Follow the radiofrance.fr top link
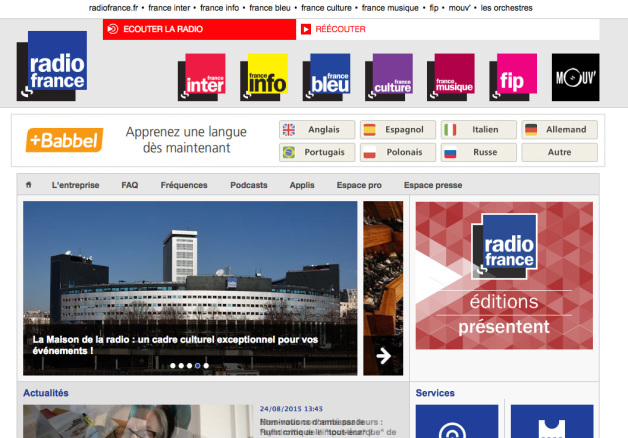The height and width of the screenshot is (438, 628). tap(113, 8)
